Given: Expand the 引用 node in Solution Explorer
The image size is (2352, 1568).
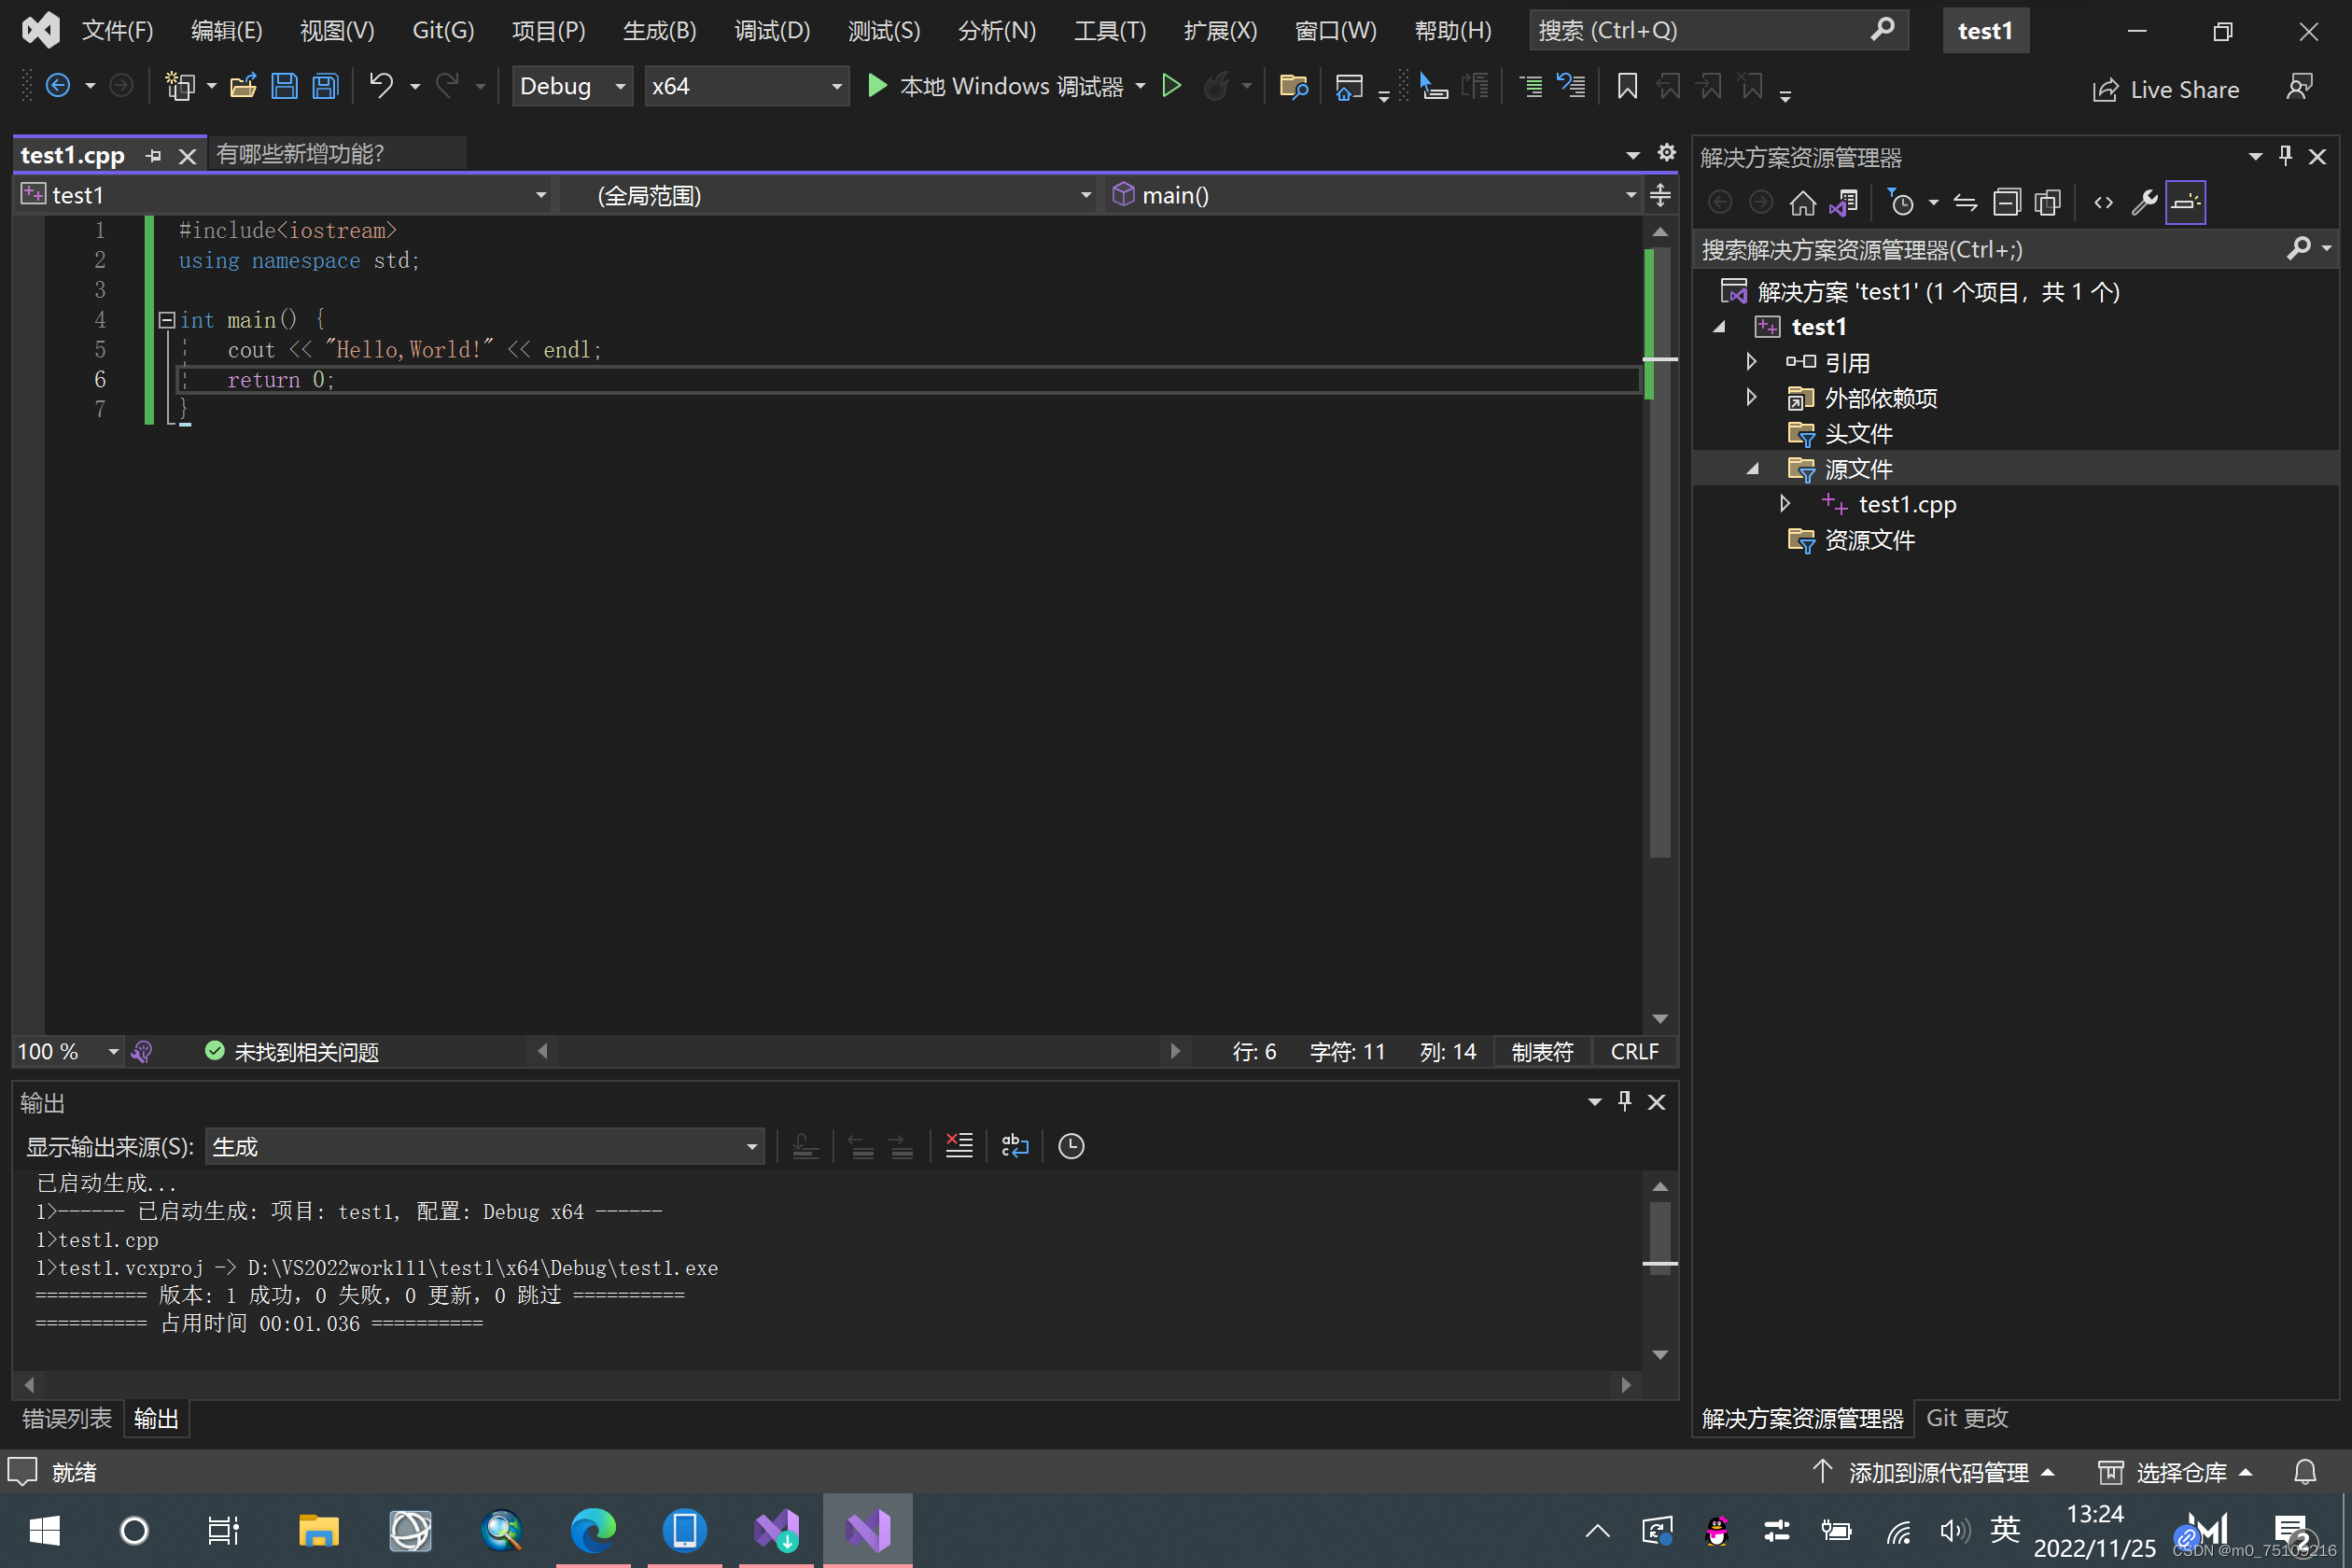Looking at the screenshot, I should pyautogui.click(x=1751, y=362).
